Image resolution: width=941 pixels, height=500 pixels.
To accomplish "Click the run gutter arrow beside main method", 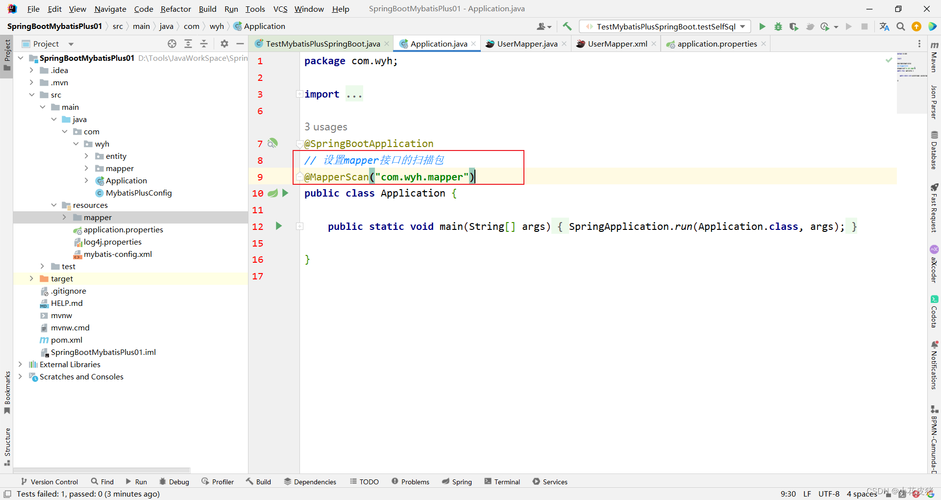I will click(x=279, y=227).
